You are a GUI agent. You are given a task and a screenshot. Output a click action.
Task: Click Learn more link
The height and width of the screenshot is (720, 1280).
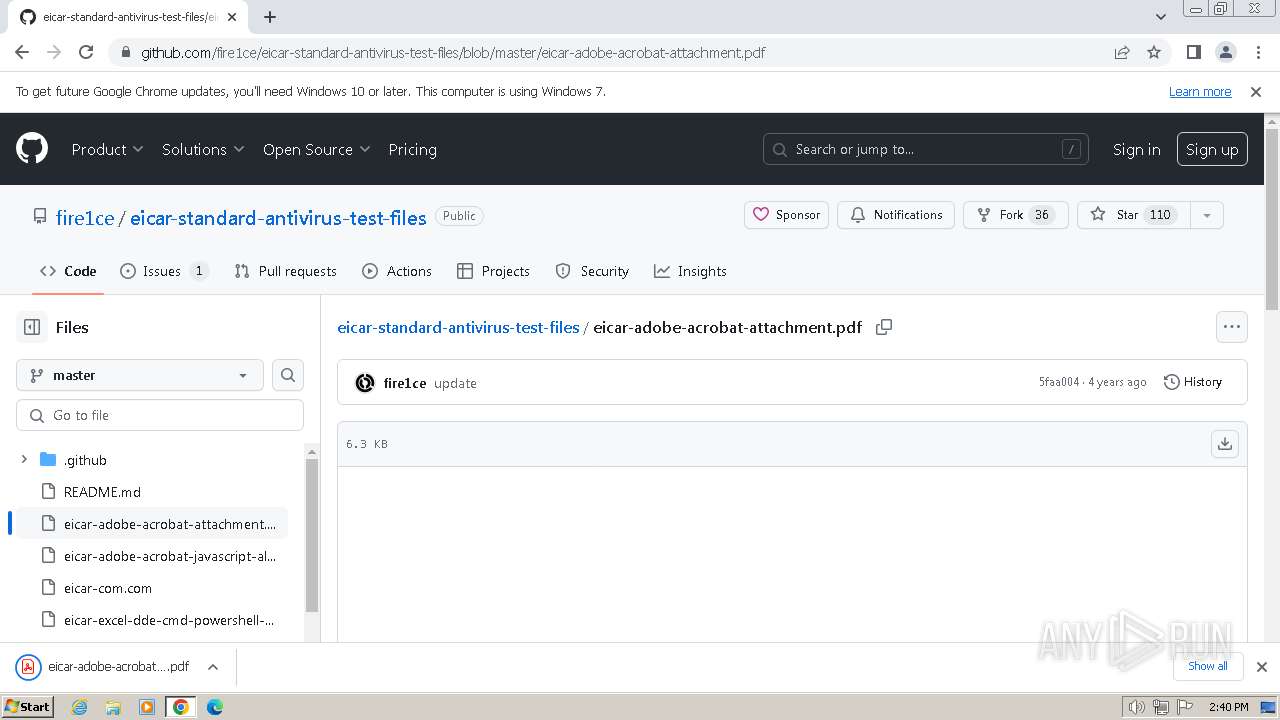click(1200, 92)
